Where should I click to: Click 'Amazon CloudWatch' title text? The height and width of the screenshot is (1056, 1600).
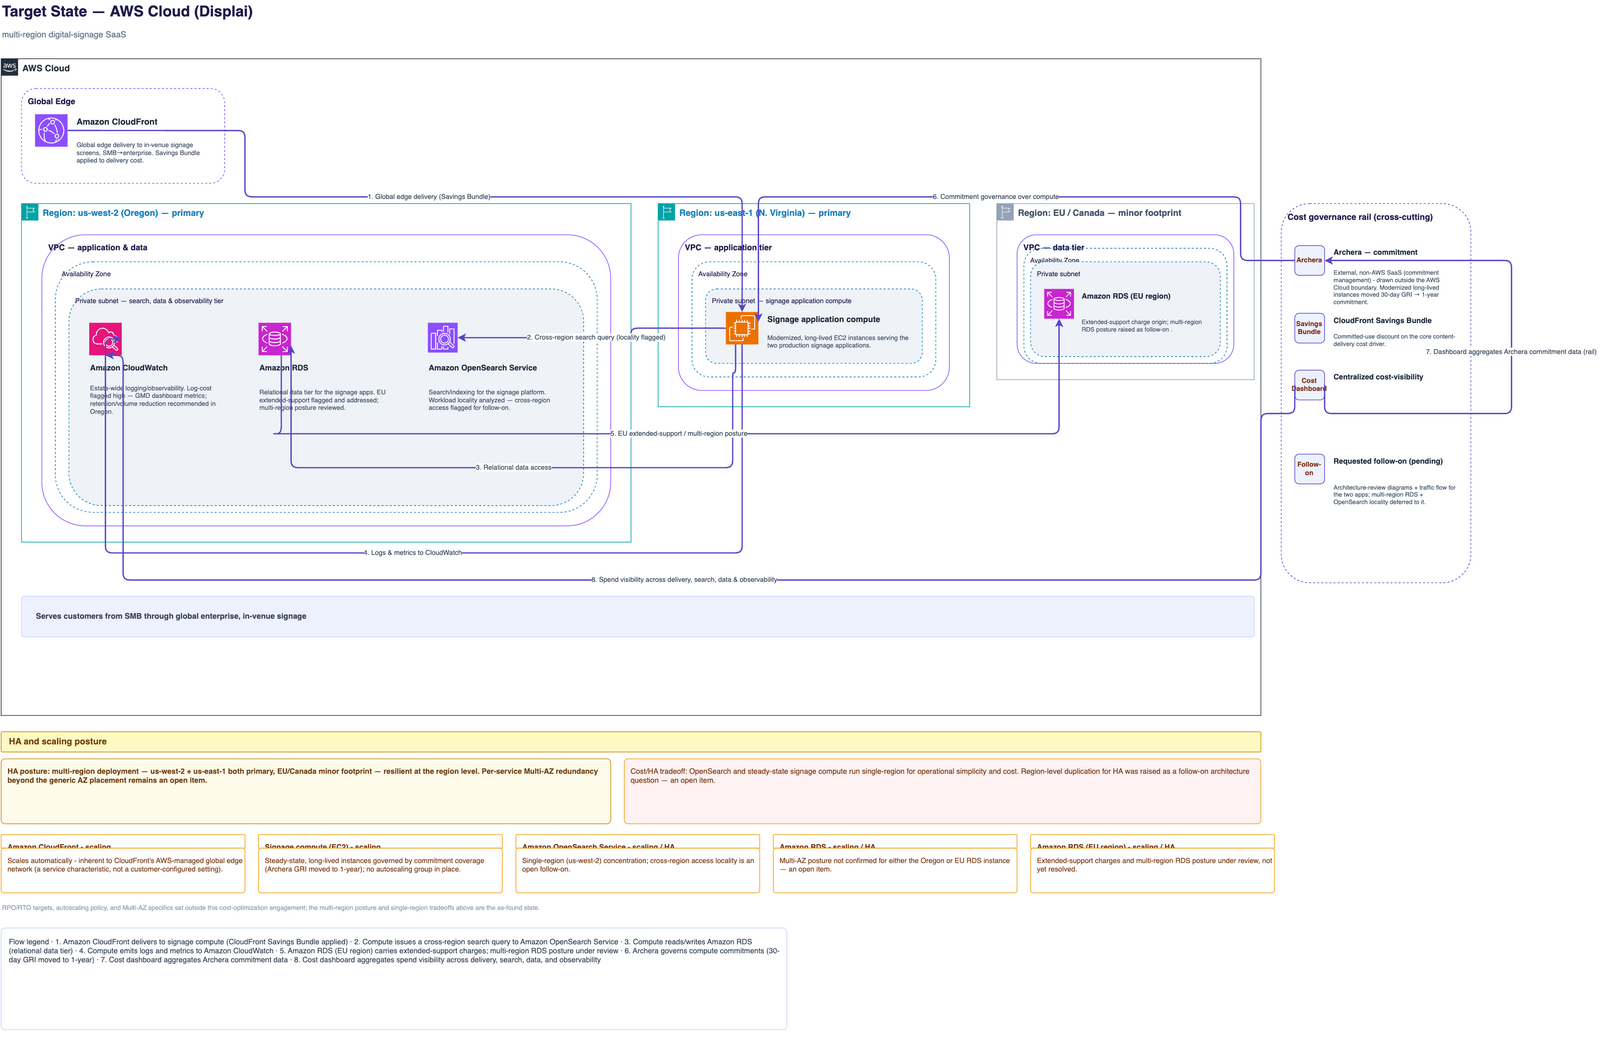(129, 368)
